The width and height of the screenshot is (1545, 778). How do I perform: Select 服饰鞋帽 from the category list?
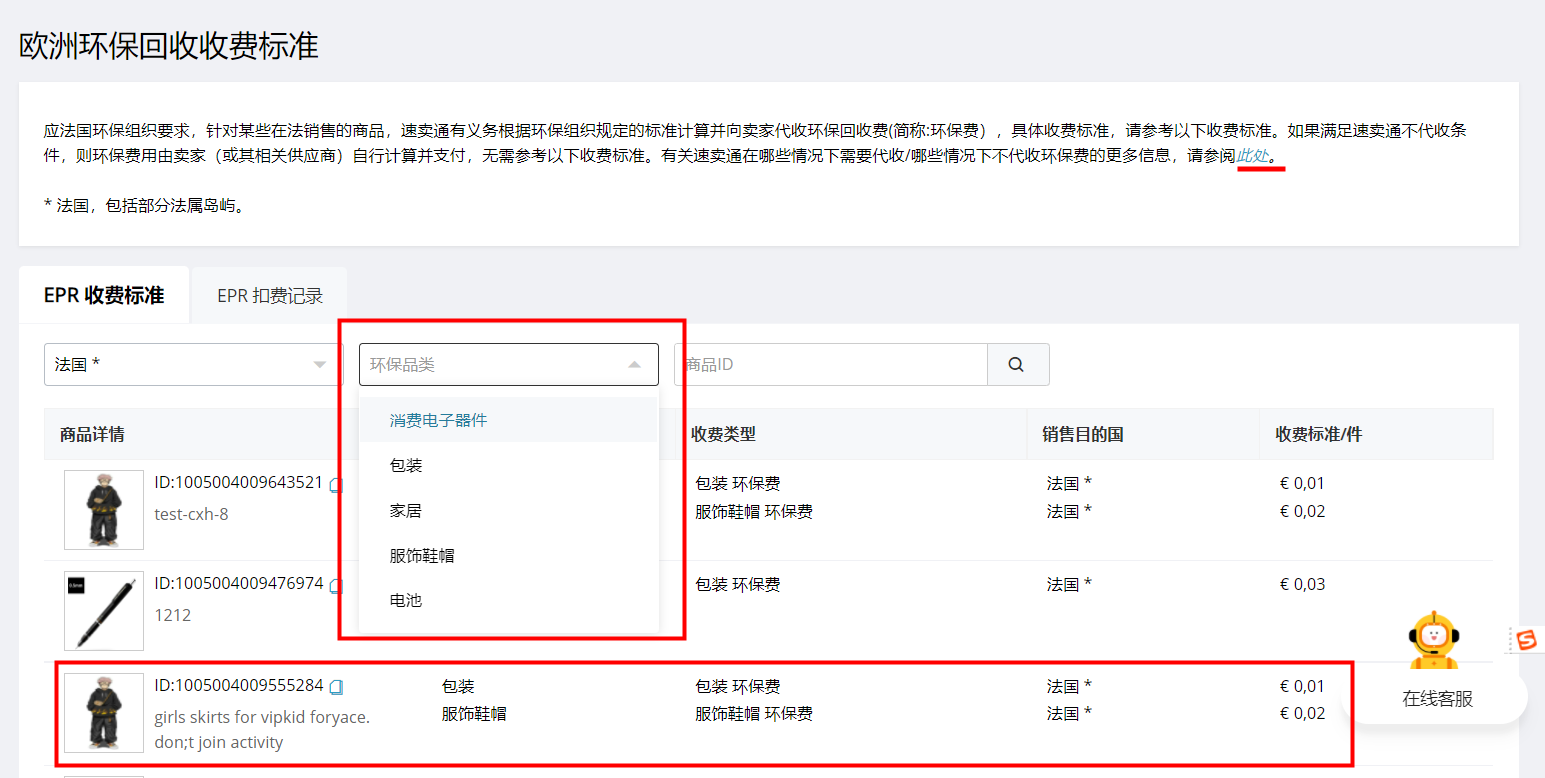coord(509,555)
